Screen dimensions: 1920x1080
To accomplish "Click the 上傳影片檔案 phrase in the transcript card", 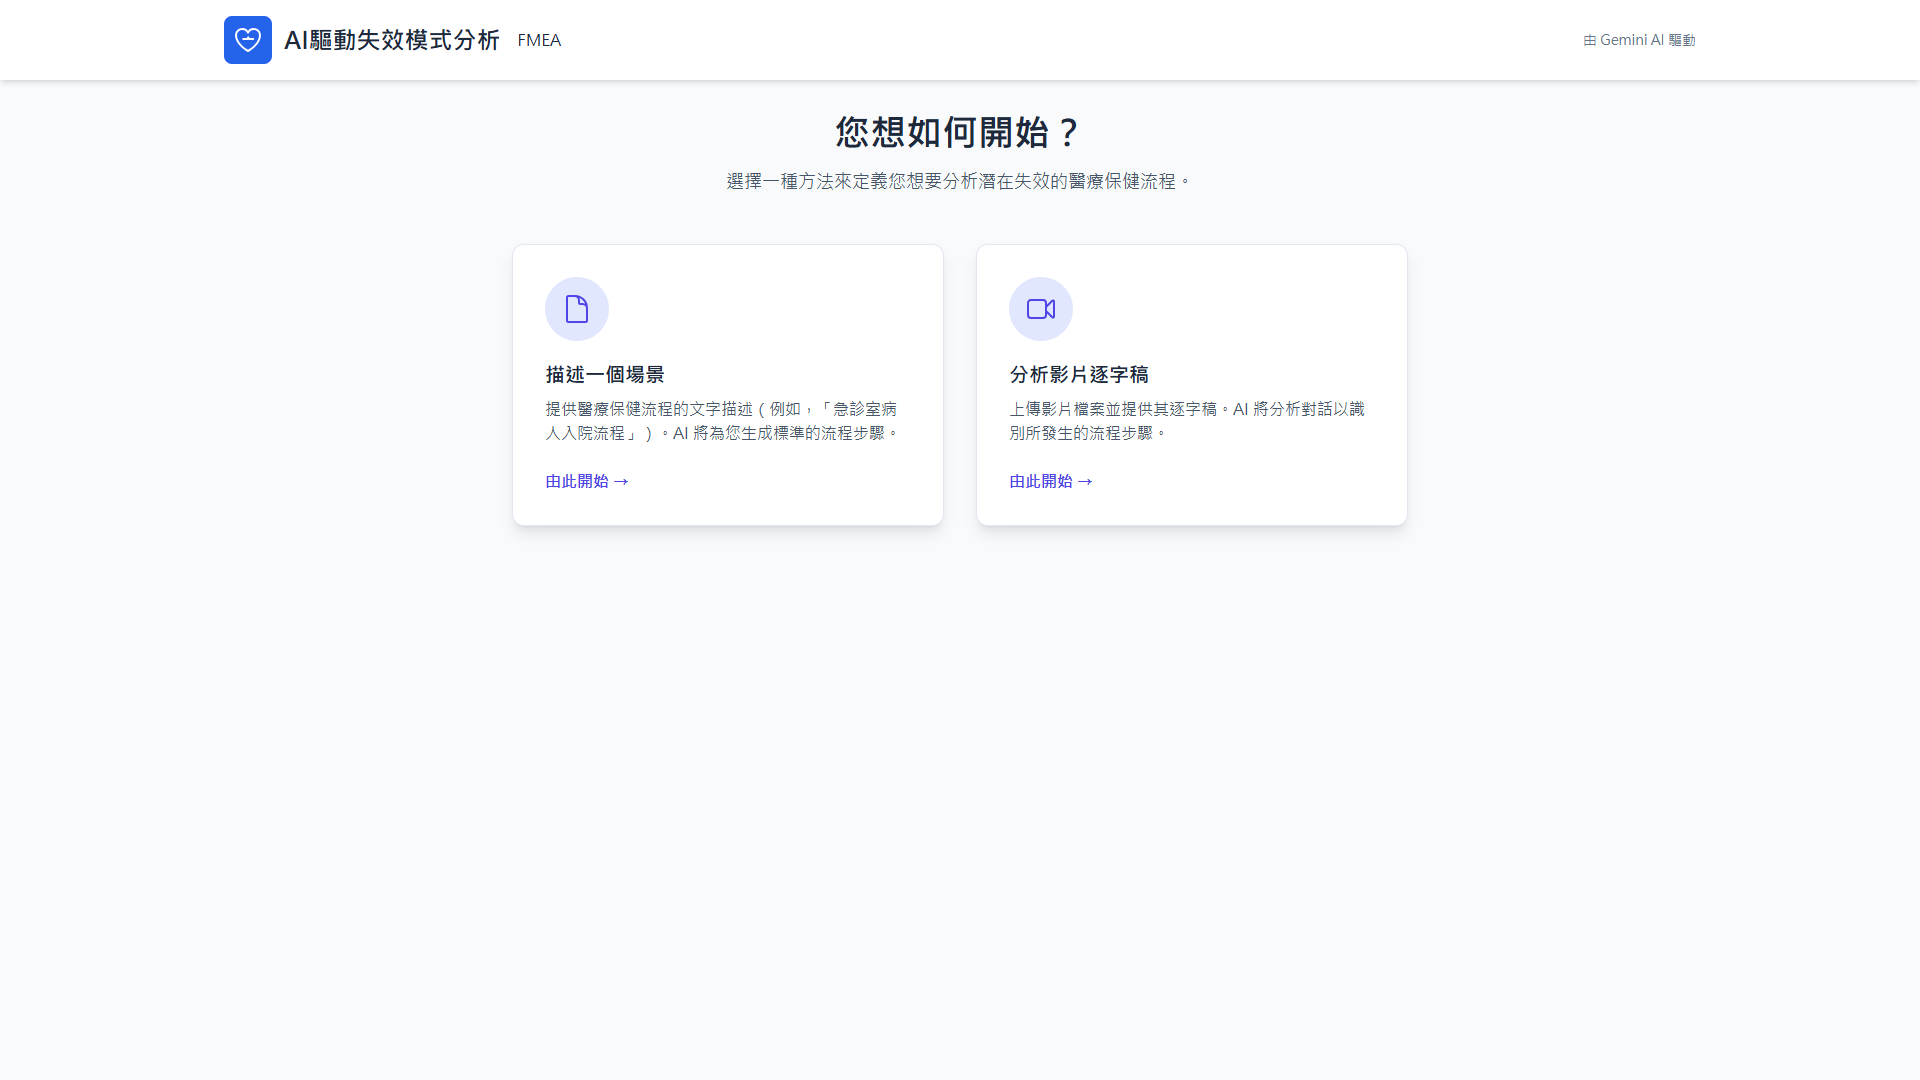I will tap(1057, 409).
